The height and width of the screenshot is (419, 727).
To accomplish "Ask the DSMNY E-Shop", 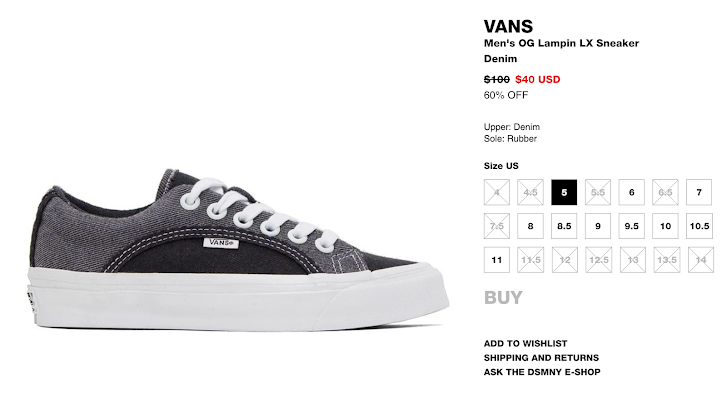I will (542, 372).
